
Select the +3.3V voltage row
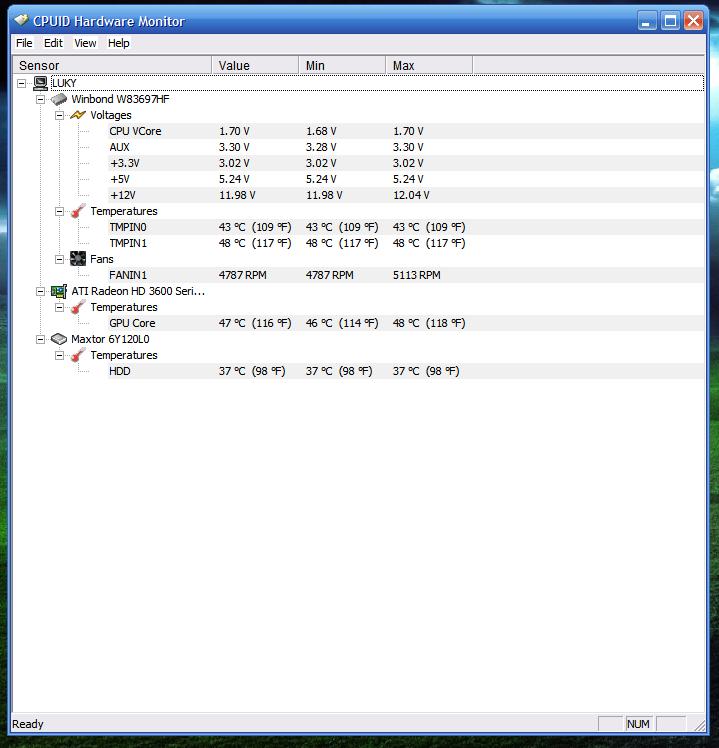pyautogui.click(x=406, y=163)
